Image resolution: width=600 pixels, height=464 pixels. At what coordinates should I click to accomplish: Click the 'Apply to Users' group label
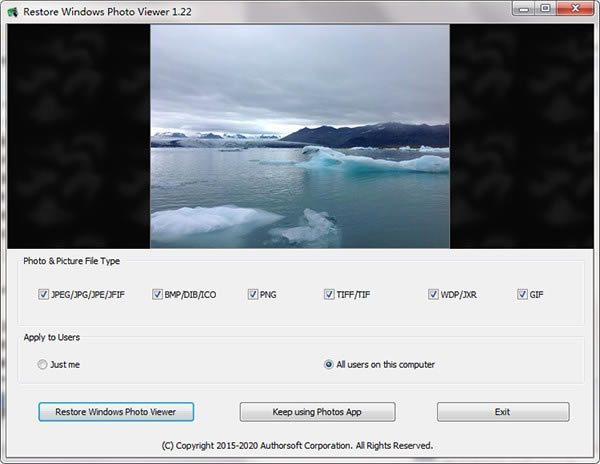(52, 337)
